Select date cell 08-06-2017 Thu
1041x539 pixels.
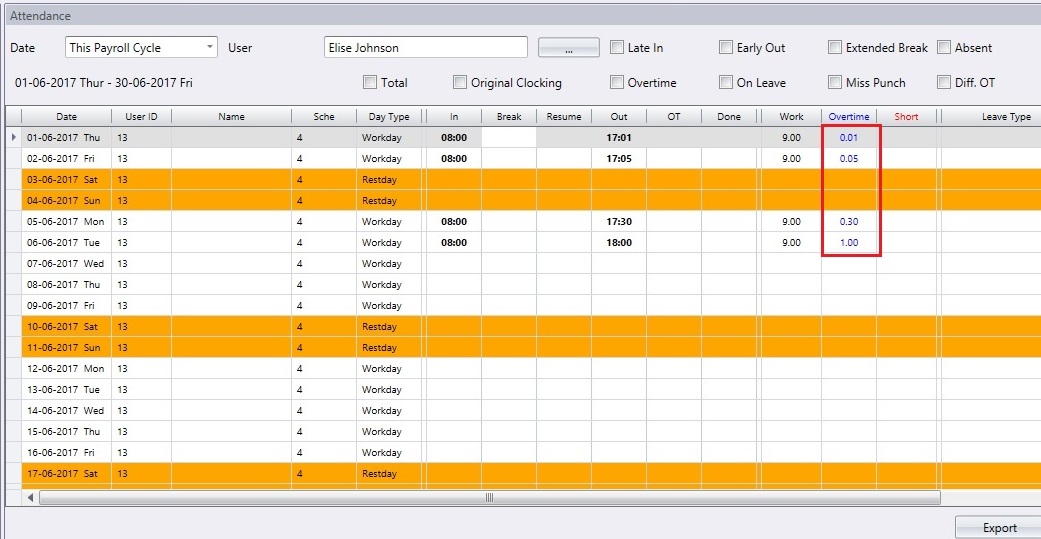(x=66, y=285)
